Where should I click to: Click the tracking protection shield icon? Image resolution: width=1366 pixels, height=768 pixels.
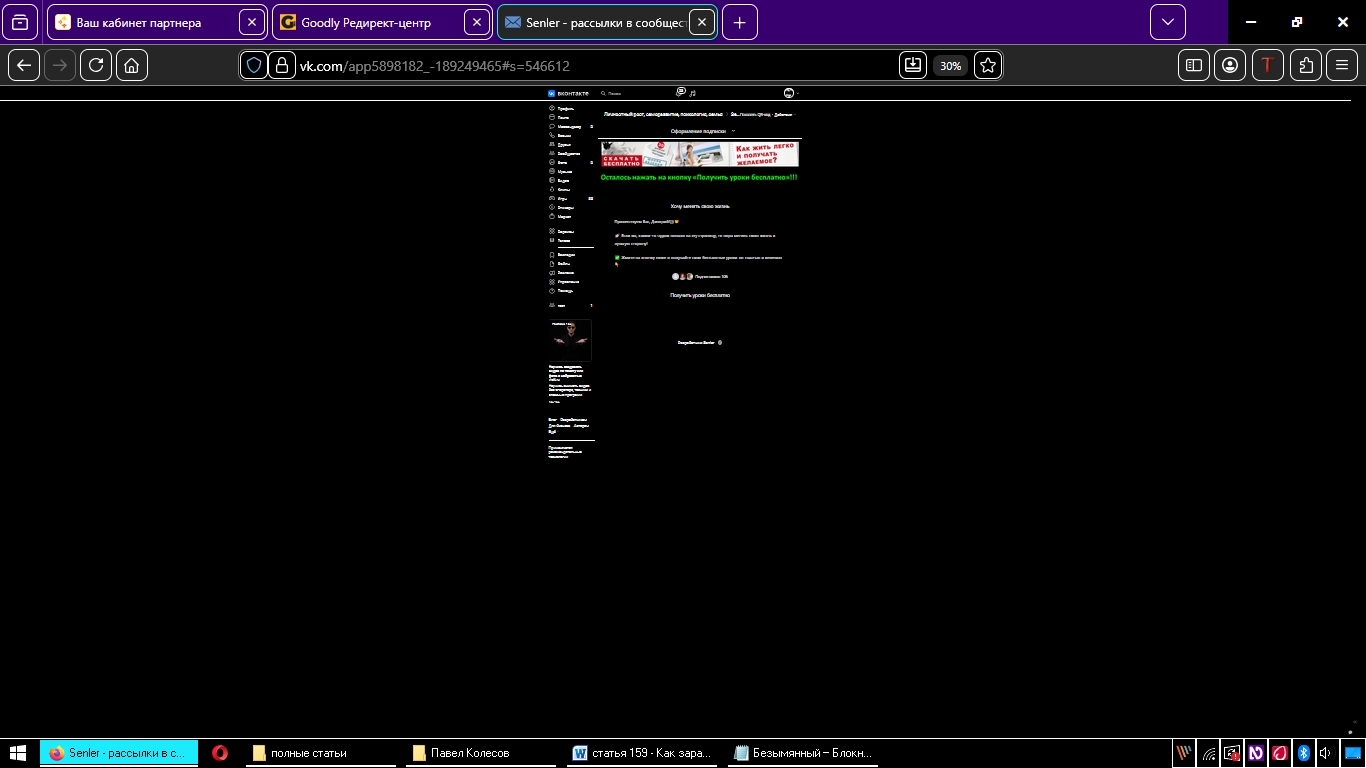(x=254, y=65)
